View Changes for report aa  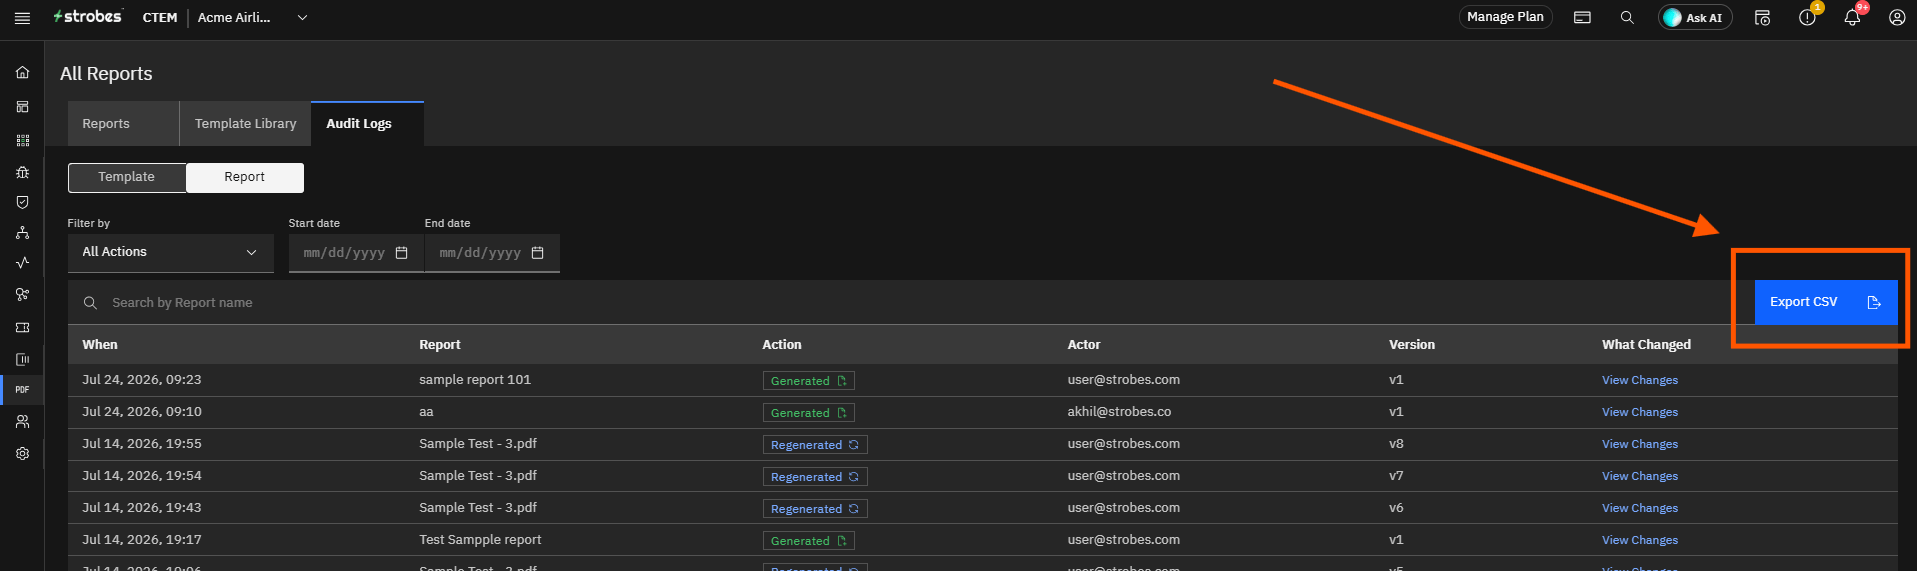[x=1640, y=412]
